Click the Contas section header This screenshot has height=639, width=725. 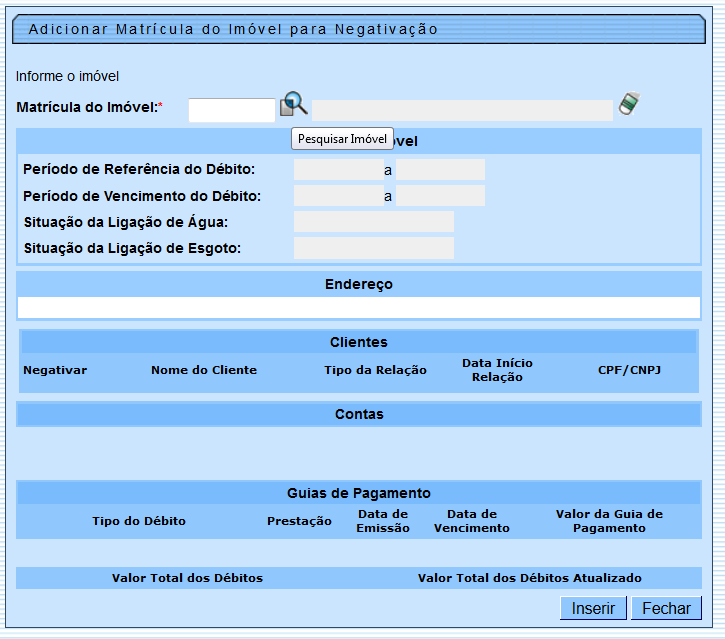click(358, 414)
